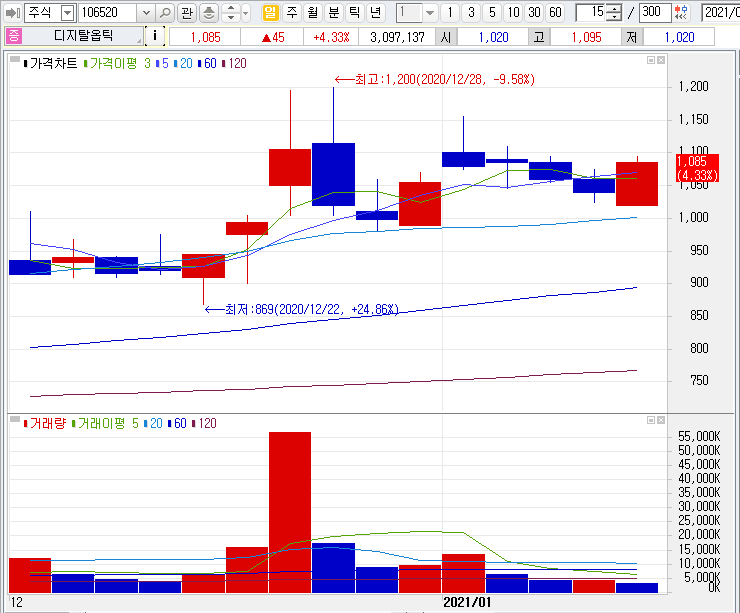Image resolution: width=740 pixels, height=613 pixels.
Task: Click the tallest red volume bar
Action: tap(290, 512)
